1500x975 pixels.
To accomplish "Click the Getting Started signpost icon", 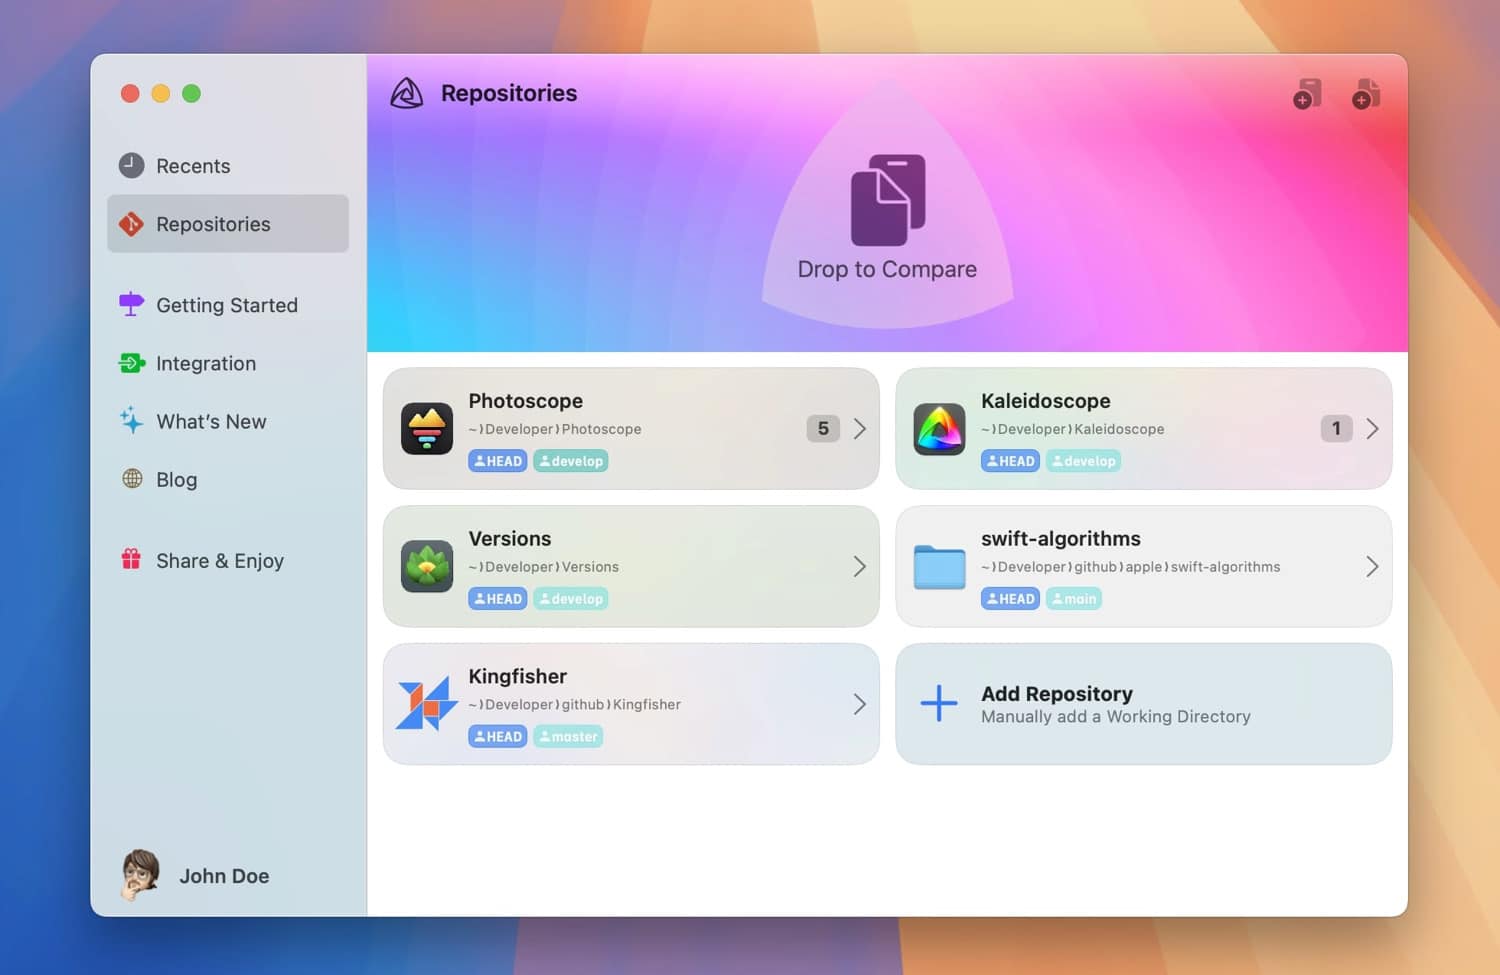I will pyautogui.click(x=131, y=304).
